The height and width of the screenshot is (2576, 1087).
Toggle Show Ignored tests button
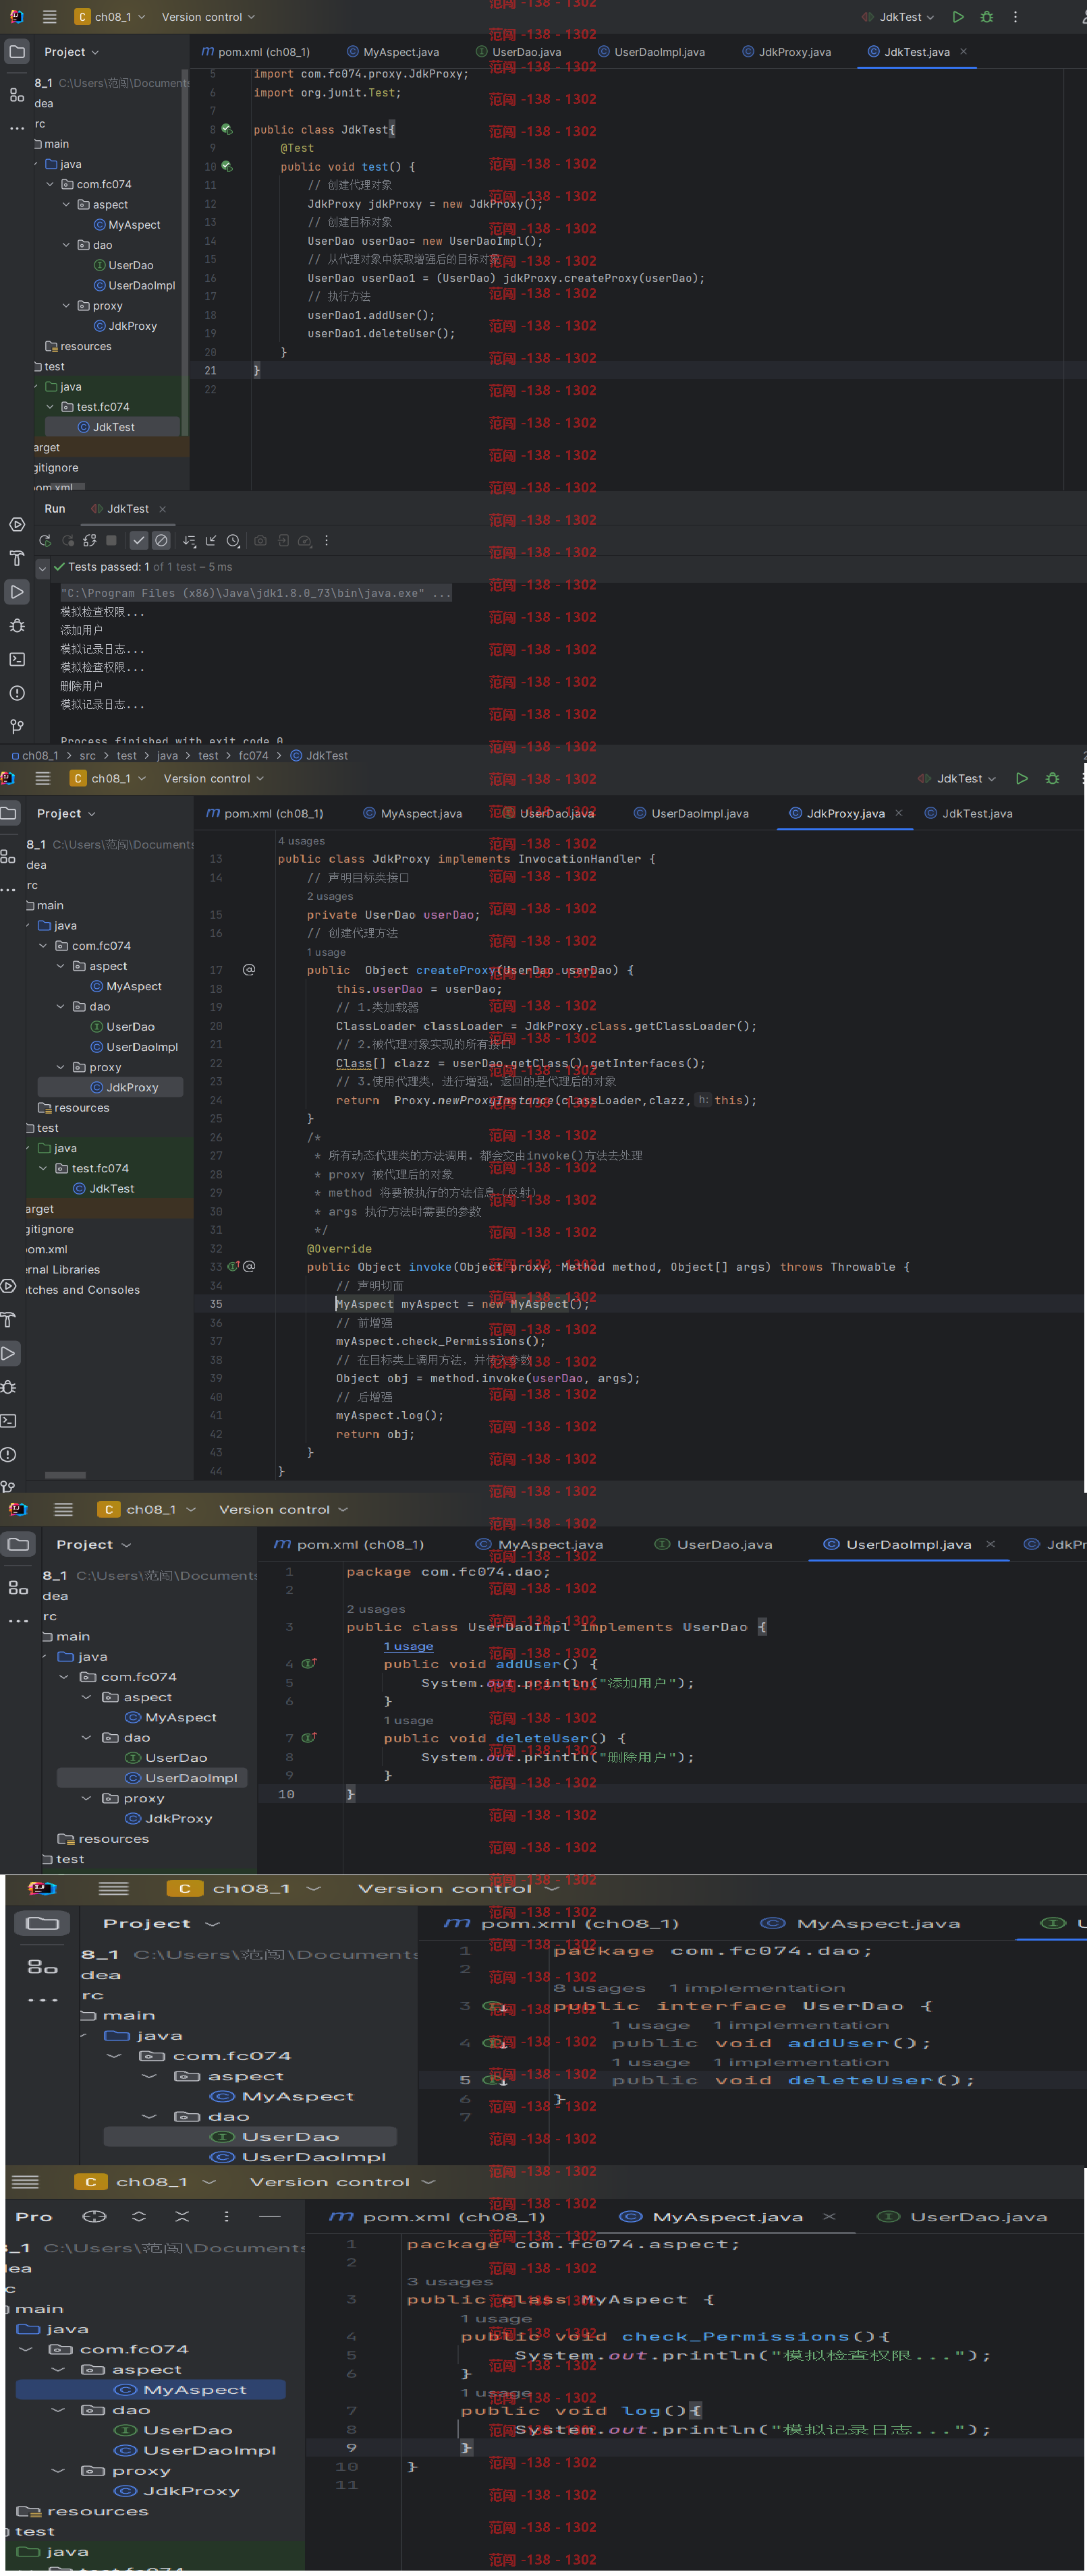[161, 541]
